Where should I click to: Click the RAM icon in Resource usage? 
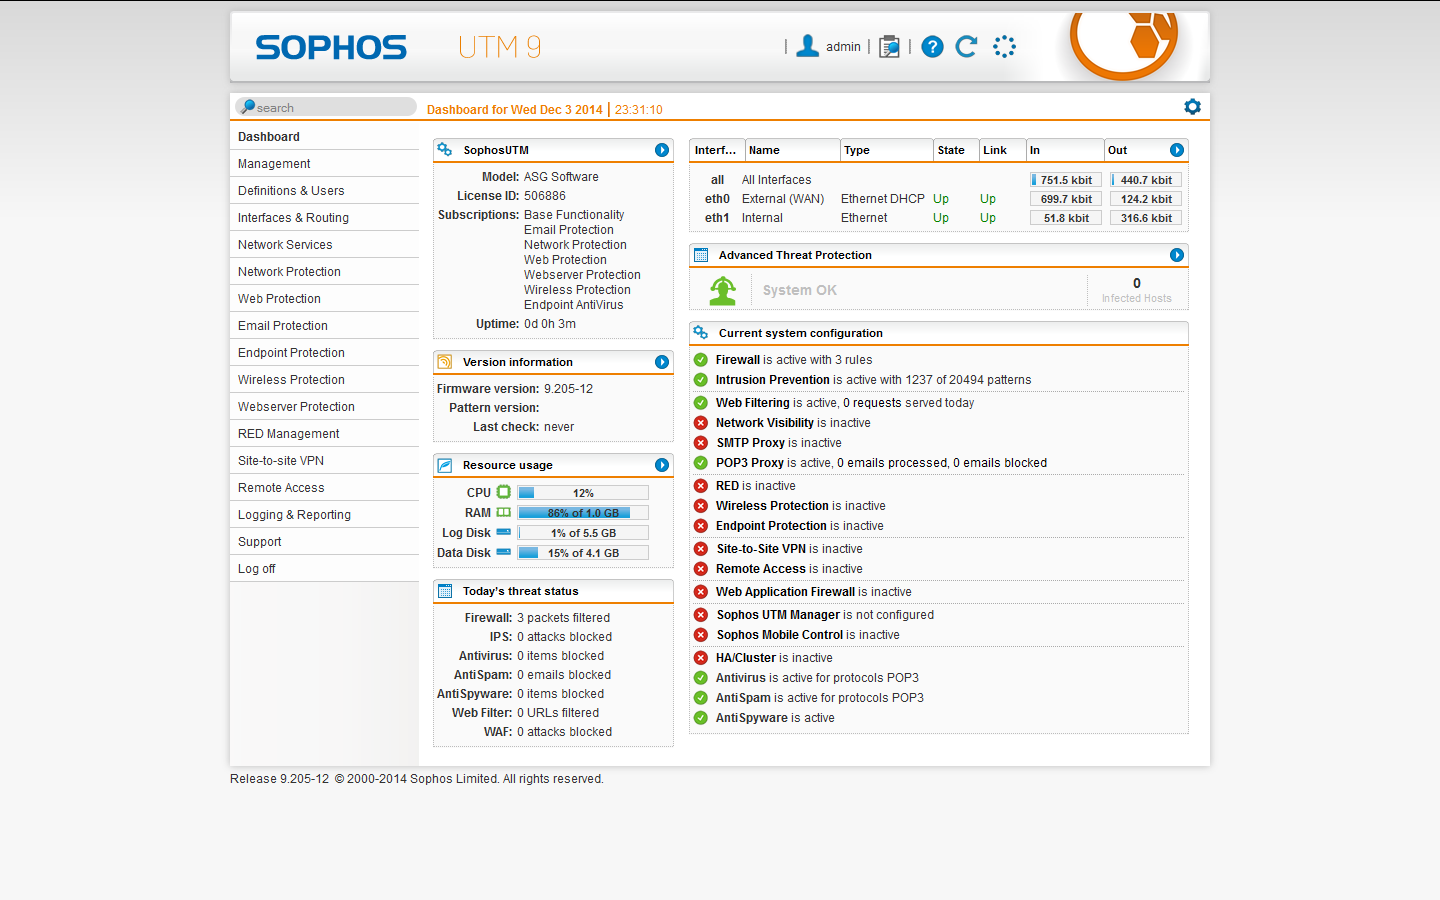tap(504, 512)
